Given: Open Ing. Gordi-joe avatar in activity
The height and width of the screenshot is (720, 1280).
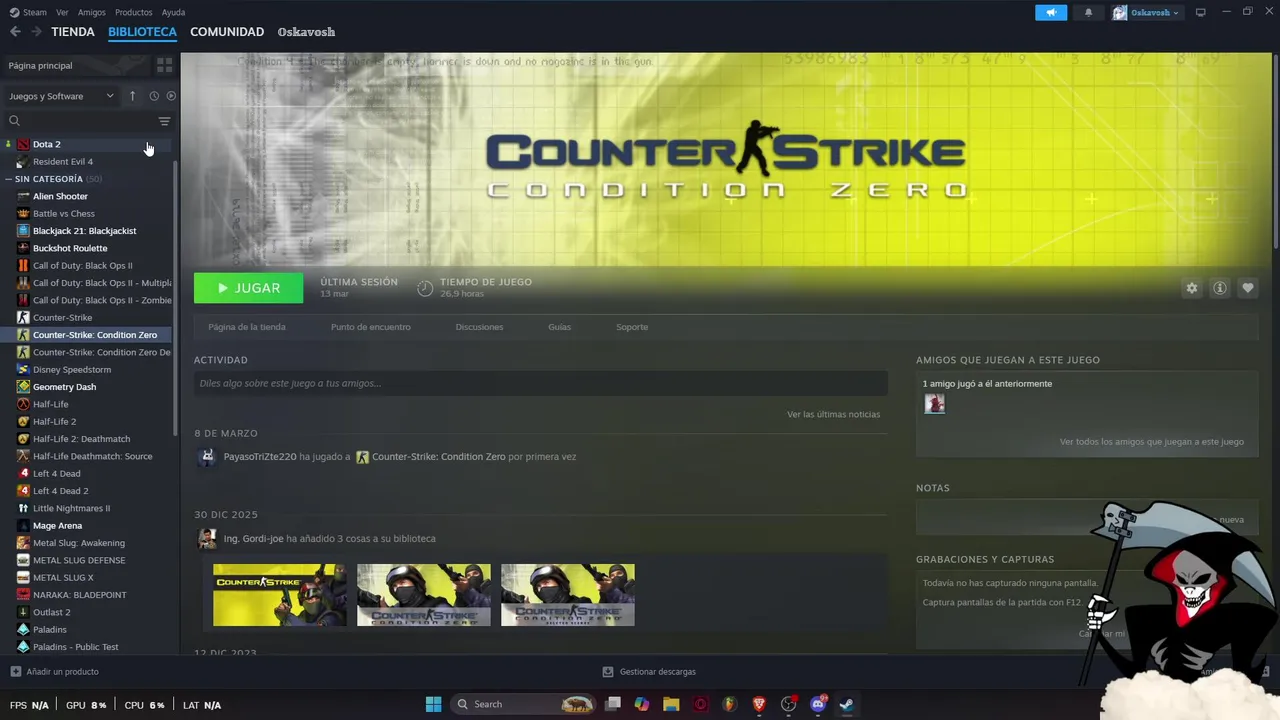Looking at the screenshot, I should [x=207, y=539].
